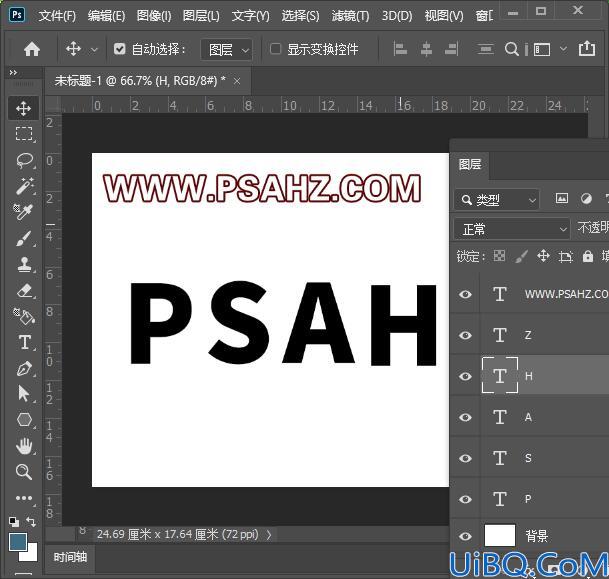This screenshot has width=609, height=579.
Task: Open the auto-select 图层 dropdown
Action: click(226, 50)
